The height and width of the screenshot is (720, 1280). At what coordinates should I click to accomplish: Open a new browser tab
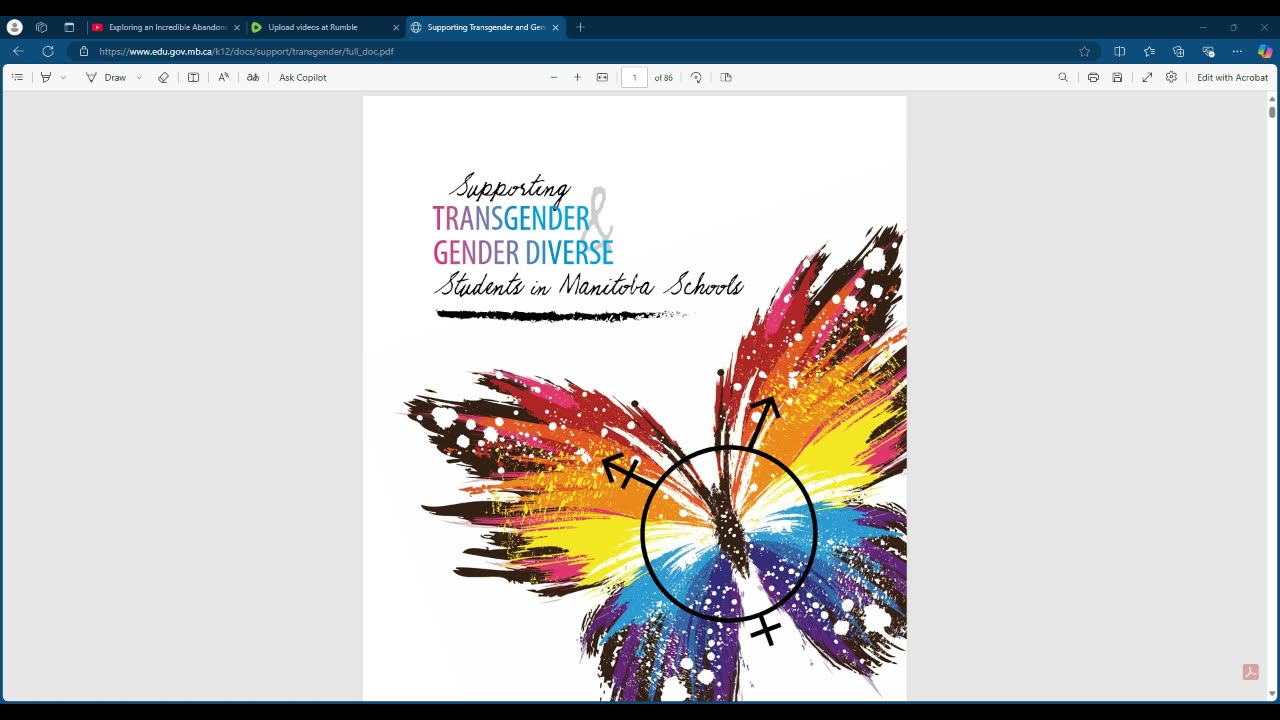tap(580, 27)
